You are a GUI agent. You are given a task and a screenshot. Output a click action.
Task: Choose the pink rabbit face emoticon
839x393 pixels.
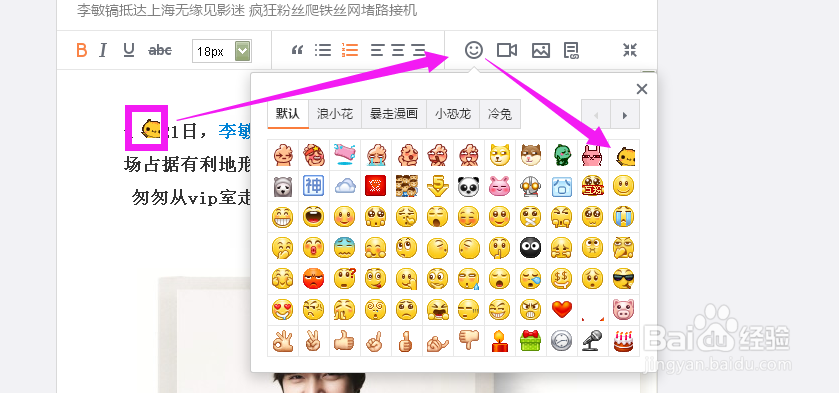pos(500,186)
